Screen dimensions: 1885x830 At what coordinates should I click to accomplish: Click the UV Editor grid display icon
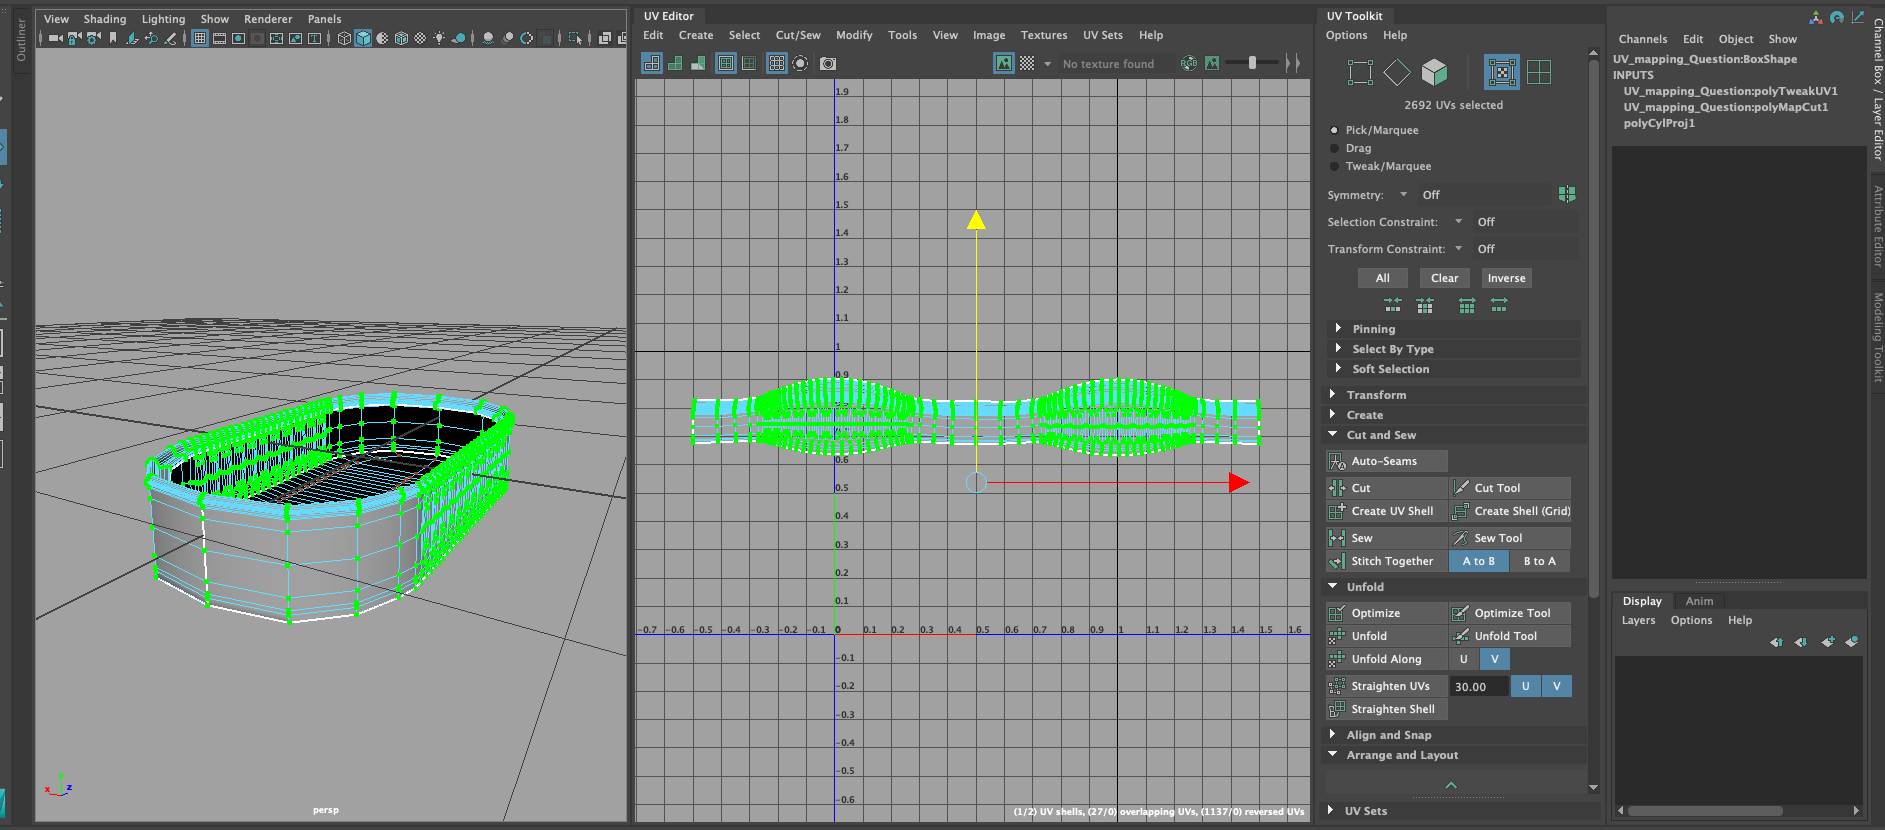pos(776,63)
